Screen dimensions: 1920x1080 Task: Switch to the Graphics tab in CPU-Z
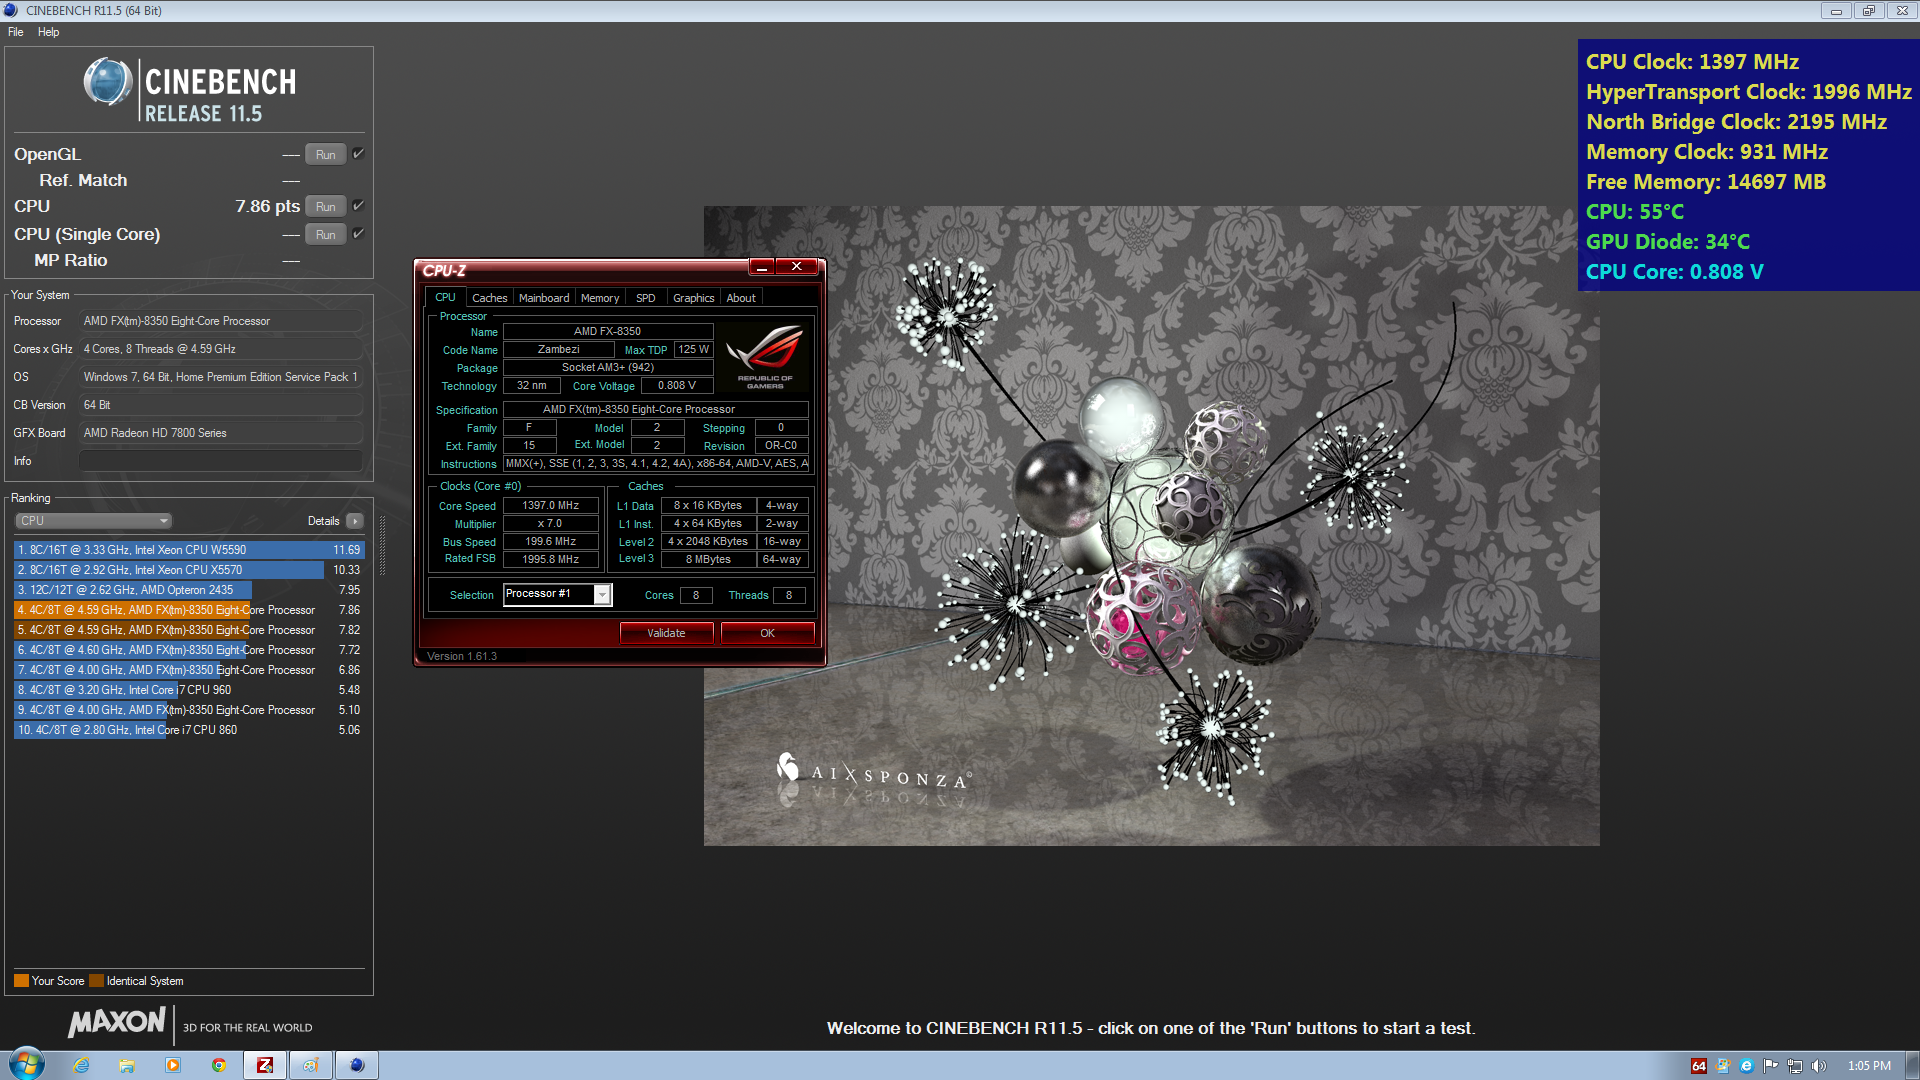(693, 298)
